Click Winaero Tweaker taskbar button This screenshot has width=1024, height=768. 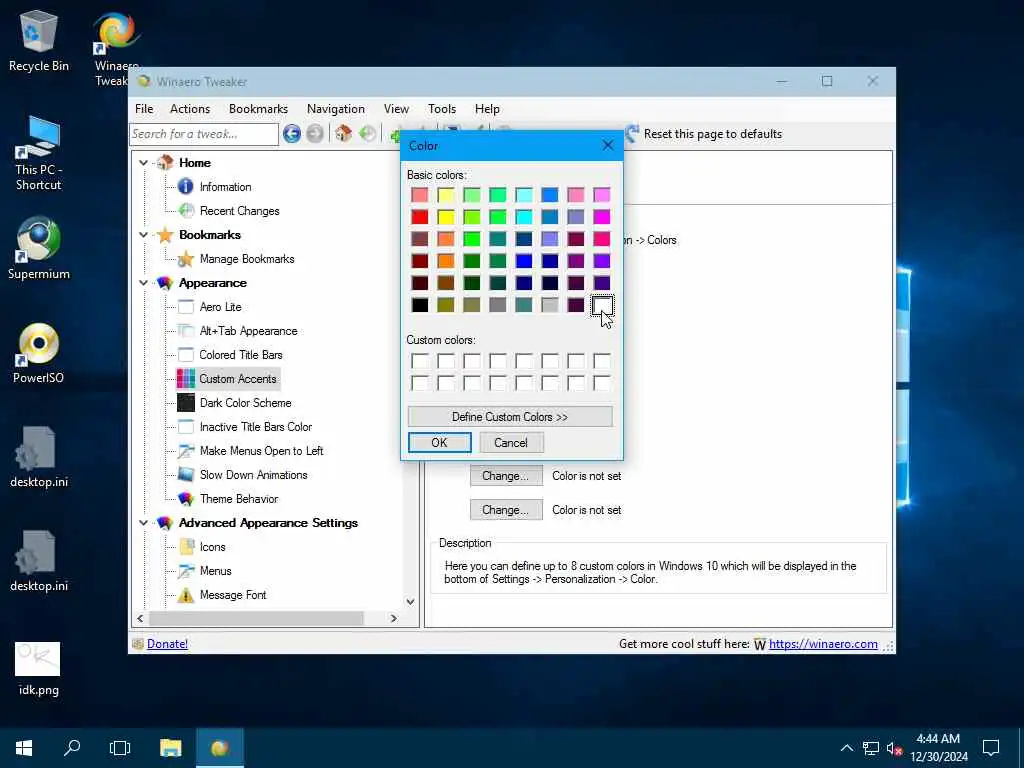(219, 748)
